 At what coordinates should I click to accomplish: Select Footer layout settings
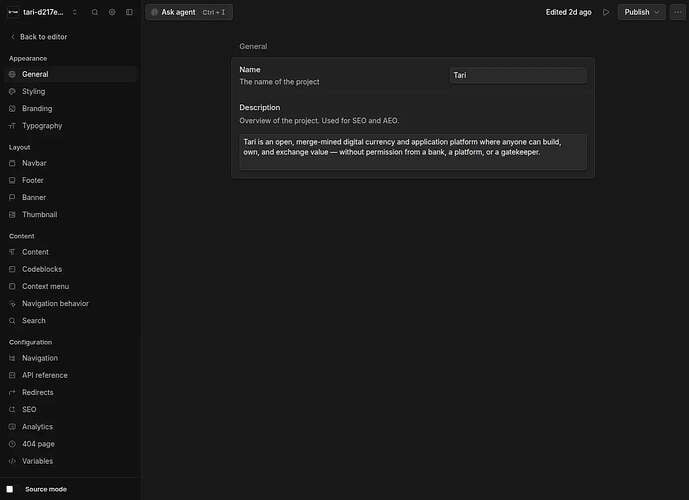click(x=70, y=180)
